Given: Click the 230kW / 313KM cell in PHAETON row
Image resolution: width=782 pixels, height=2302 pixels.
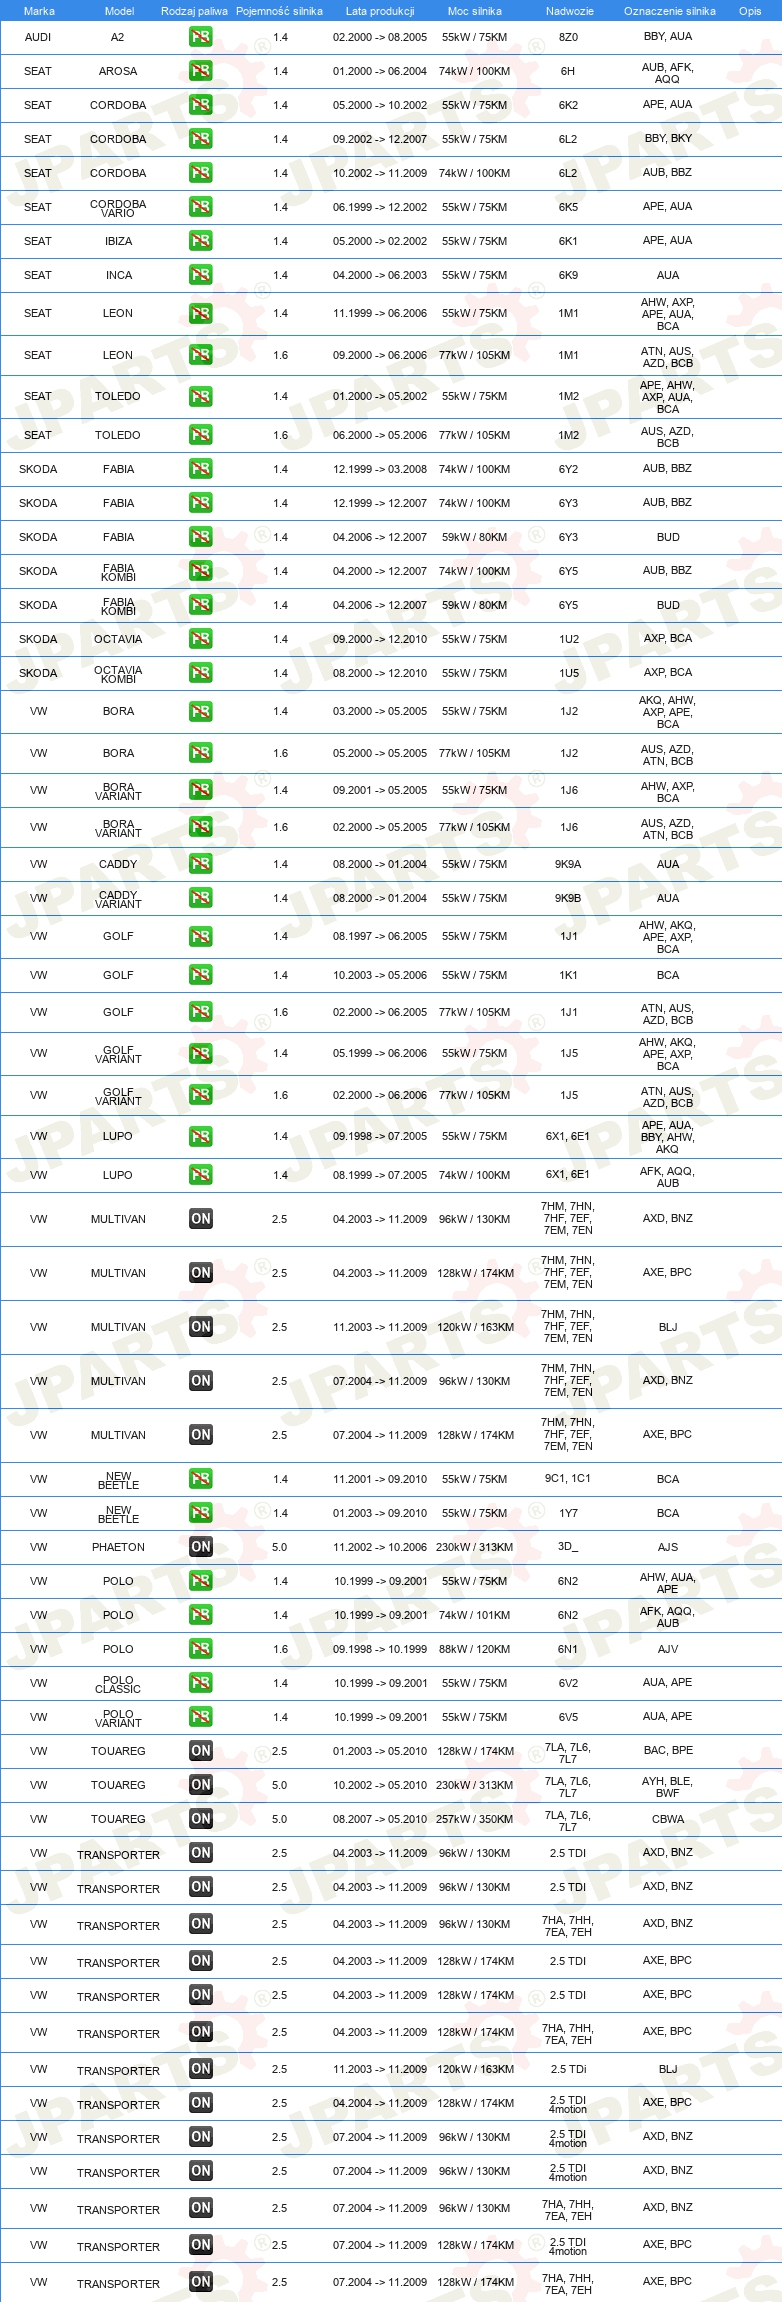Looking at the screenshot, I should (474, 1547).
